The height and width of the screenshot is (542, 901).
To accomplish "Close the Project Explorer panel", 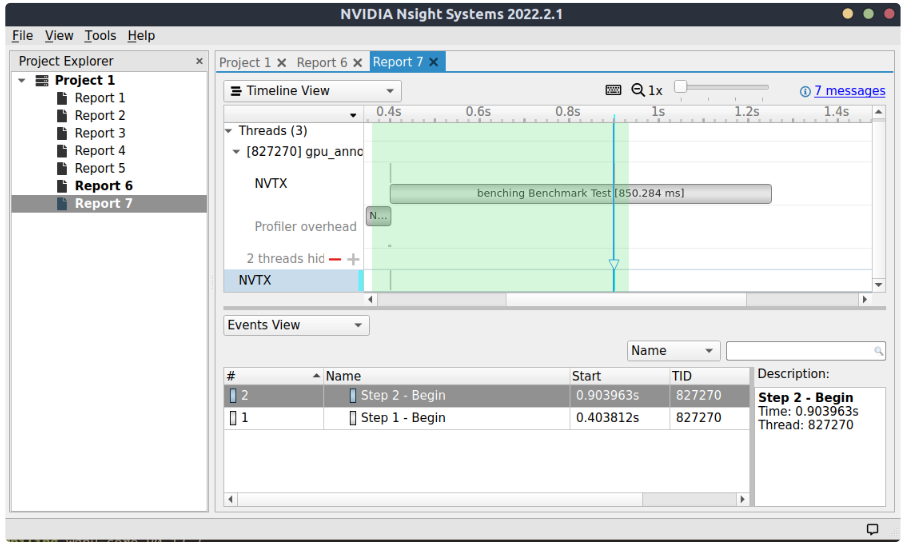I will tap(199, 61).
